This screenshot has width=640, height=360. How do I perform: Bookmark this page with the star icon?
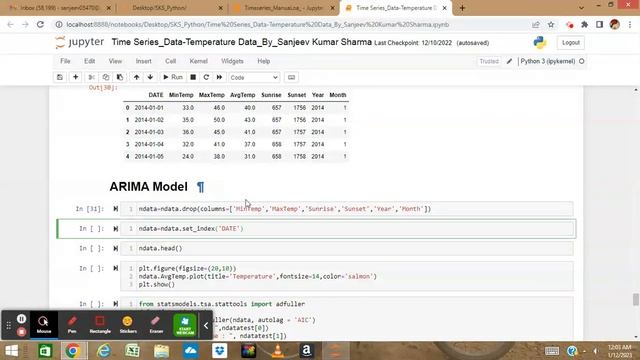pyautogui.click(x=551, y=24)
